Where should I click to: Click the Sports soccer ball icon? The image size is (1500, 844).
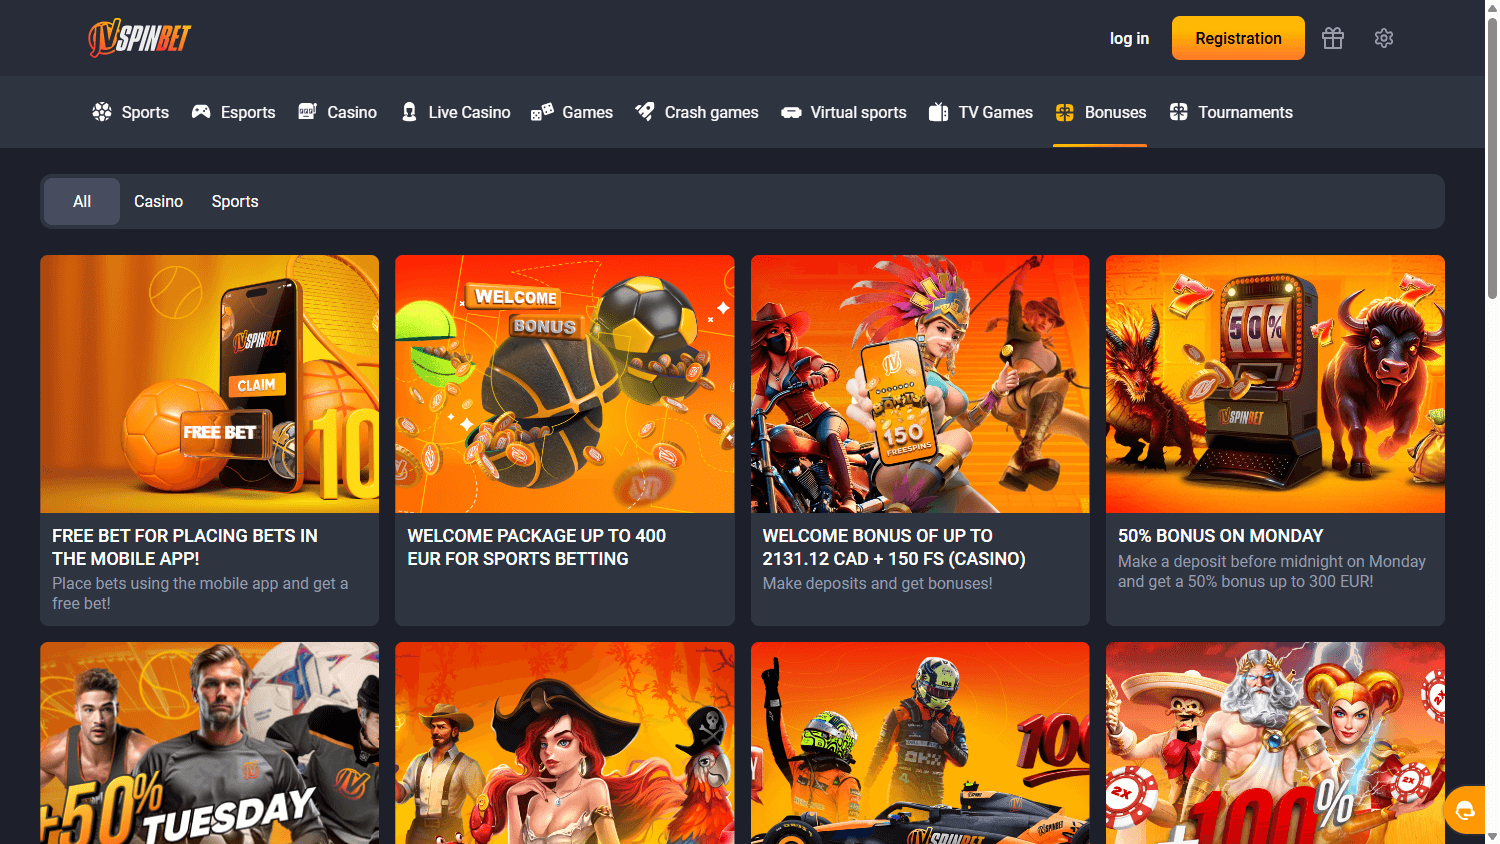pyautogui.click(x=102, y=112)
